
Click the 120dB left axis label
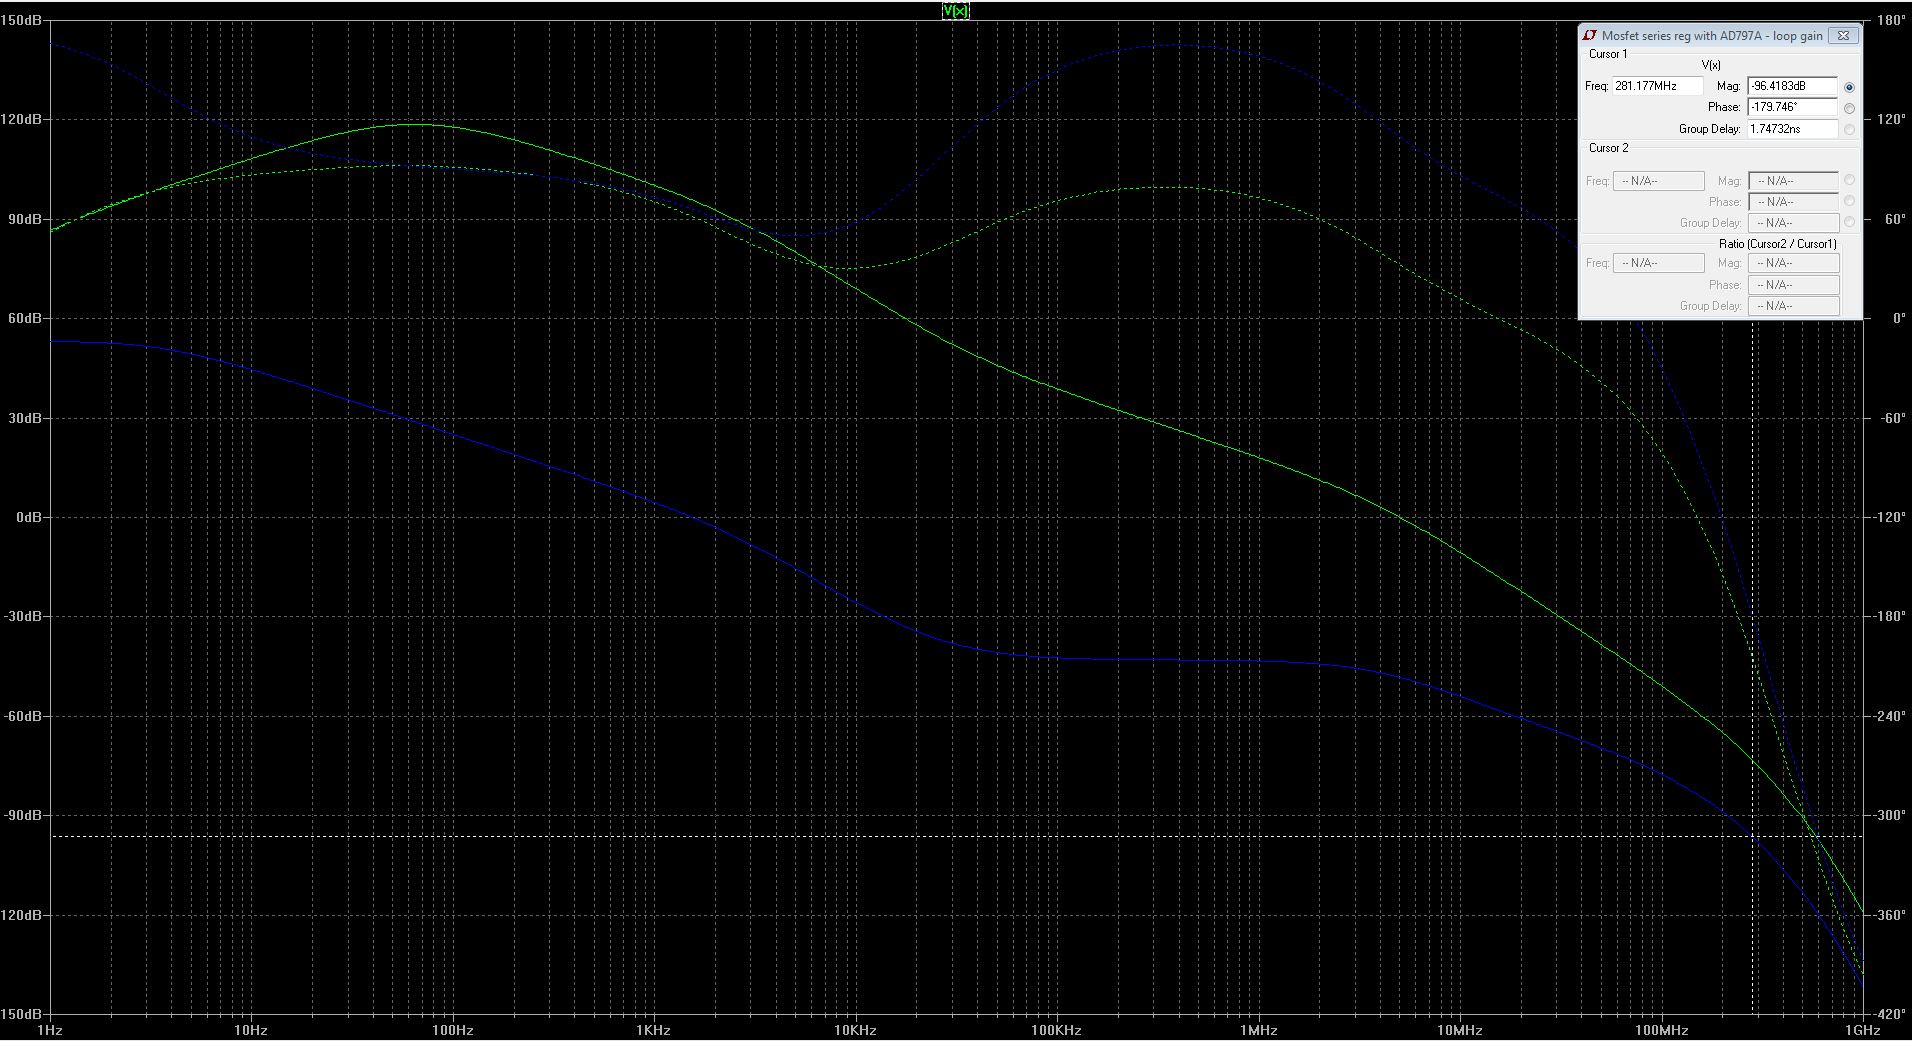tap(21, 119)
